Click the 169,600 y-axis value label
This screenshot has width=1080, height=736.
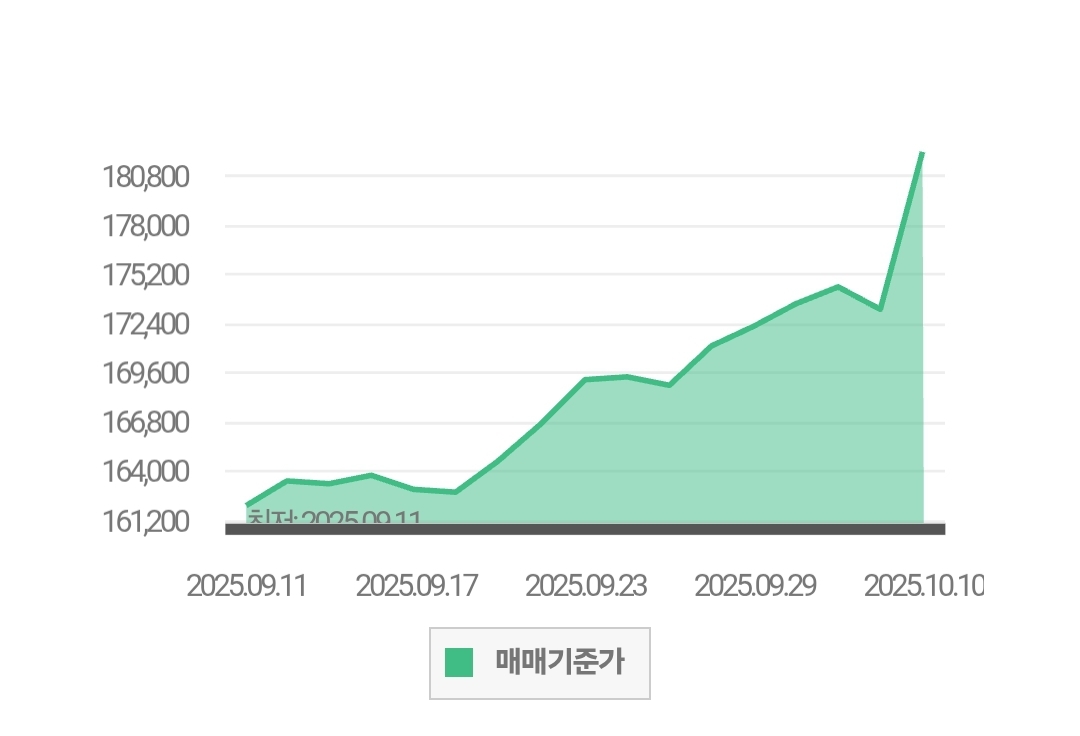tap(146, 373)
